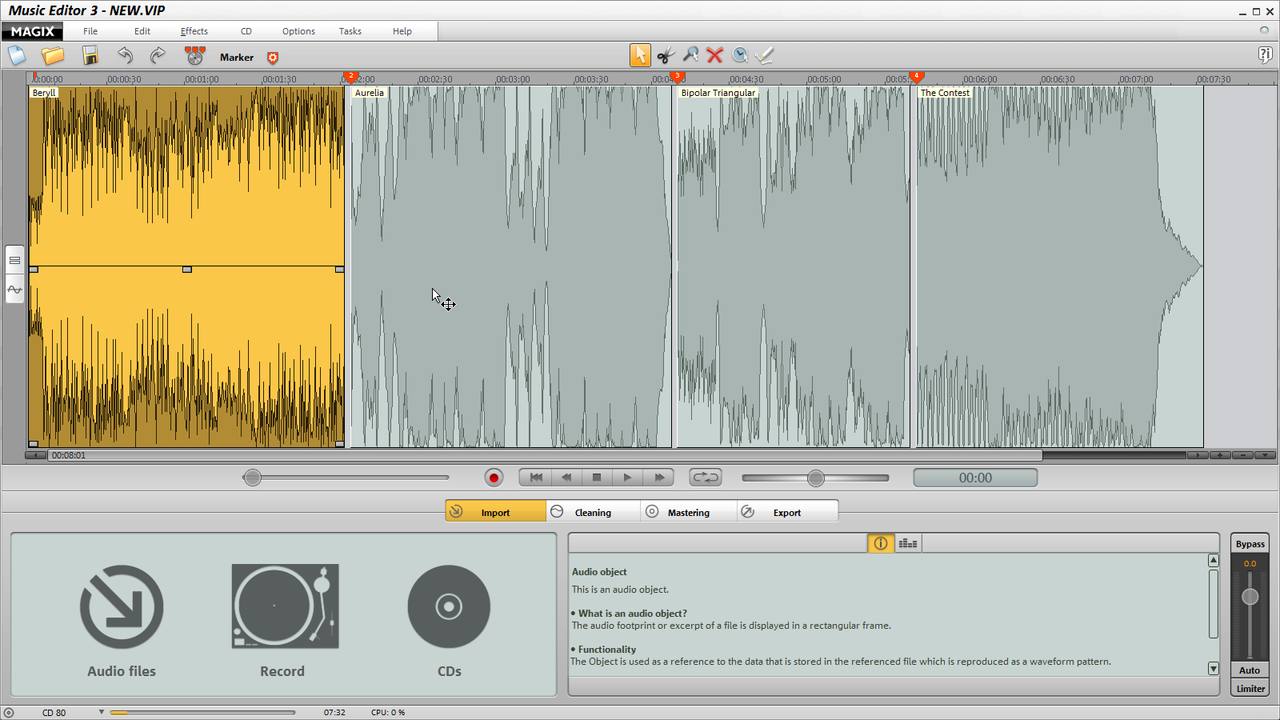Select the scissors cut tool
This screenshot has height=720, width=1280.
point(665,56)
